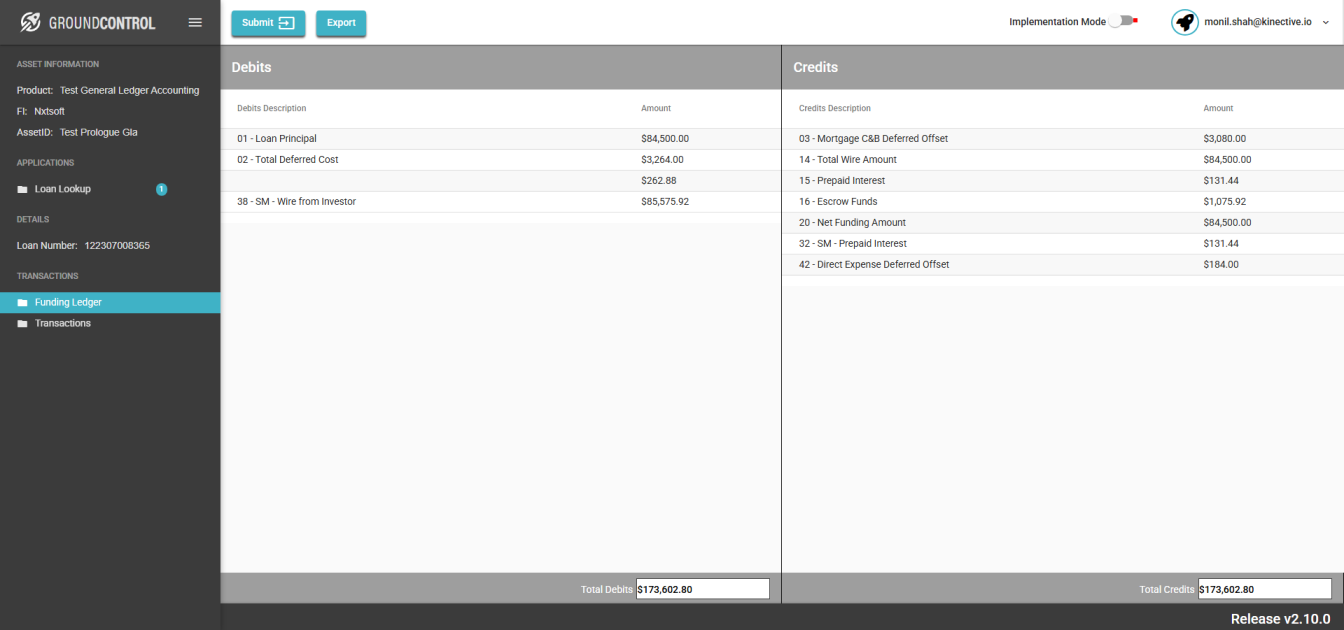Click the $85,575.92 debit amount
This screenshot has width=1344, height=630.
(665, 202)
